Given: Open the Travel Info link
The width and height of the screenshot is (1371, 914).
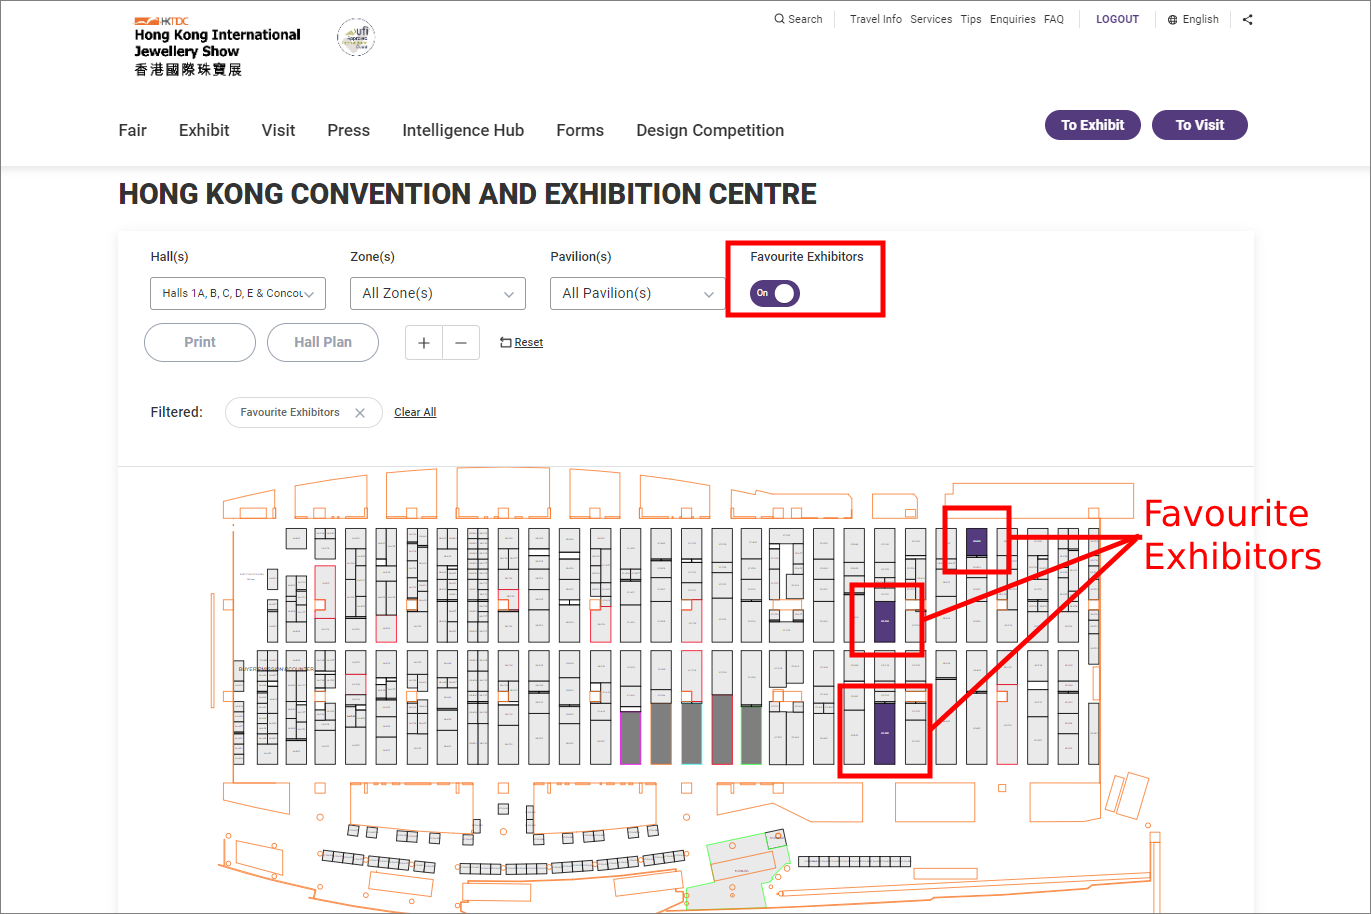Looking at the screenshot, I should click(876, 19).
